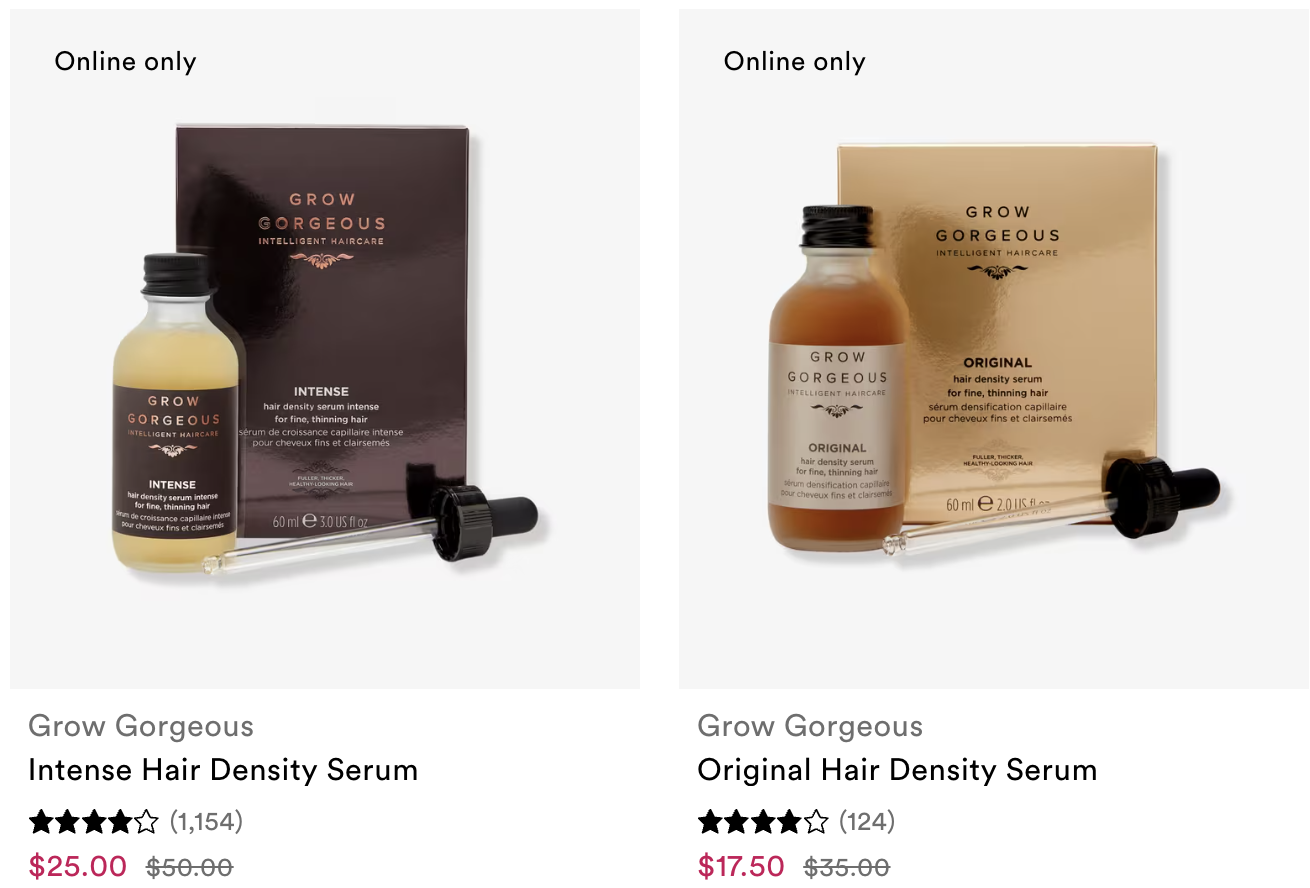Open the 1,154 reviews count
1310x888 pixels.
206,822
